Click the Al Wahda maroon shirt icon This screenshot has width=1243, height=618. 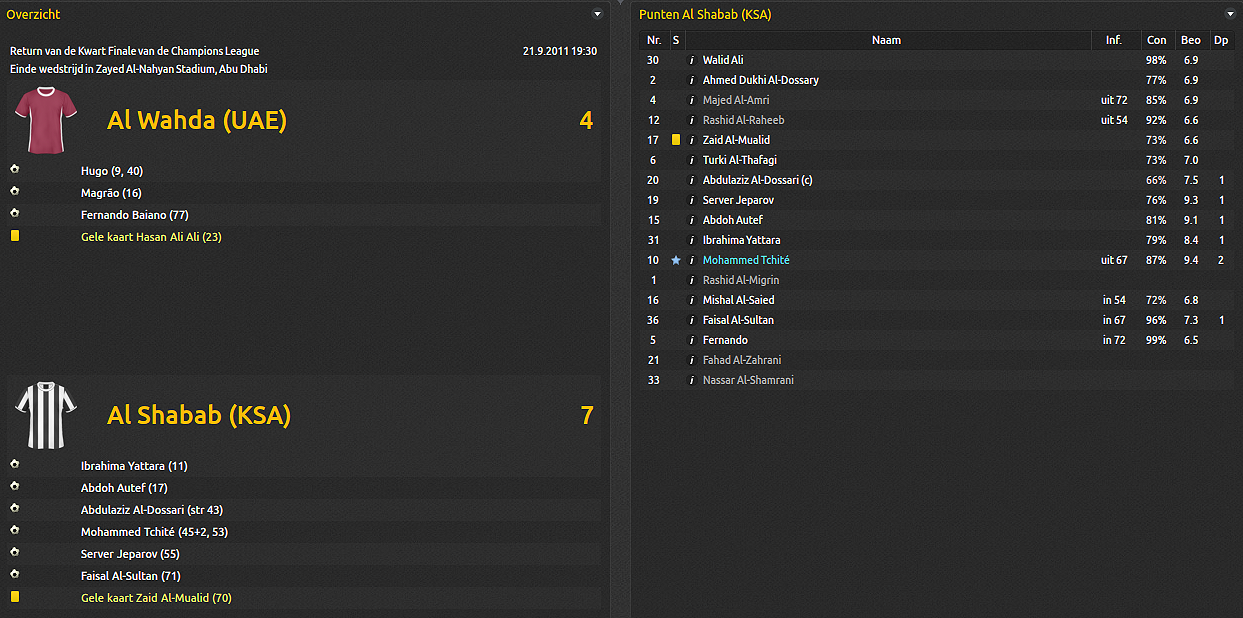click(45, 119)
